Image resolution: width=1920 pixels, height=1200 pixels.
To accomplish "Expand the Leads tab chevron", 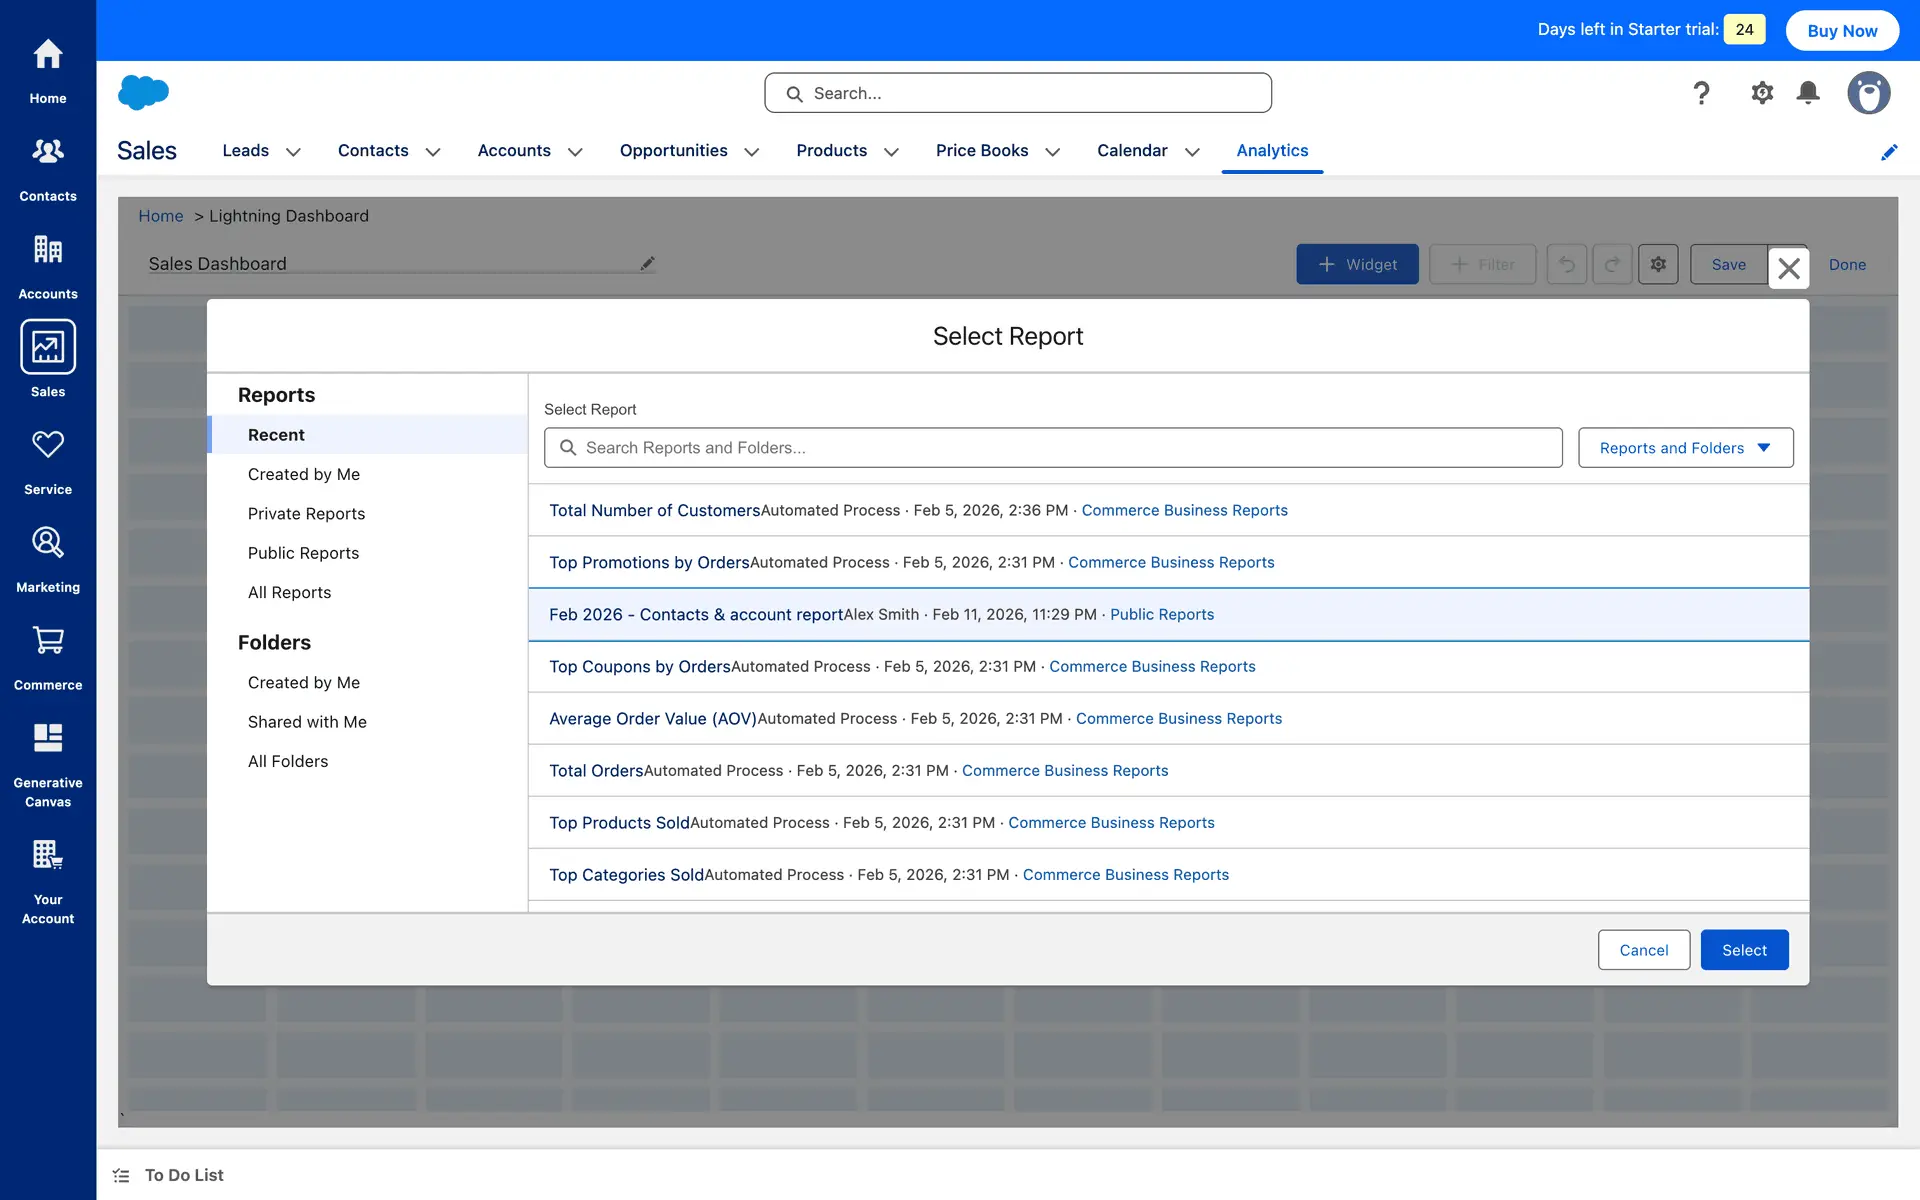I will 293,152.
